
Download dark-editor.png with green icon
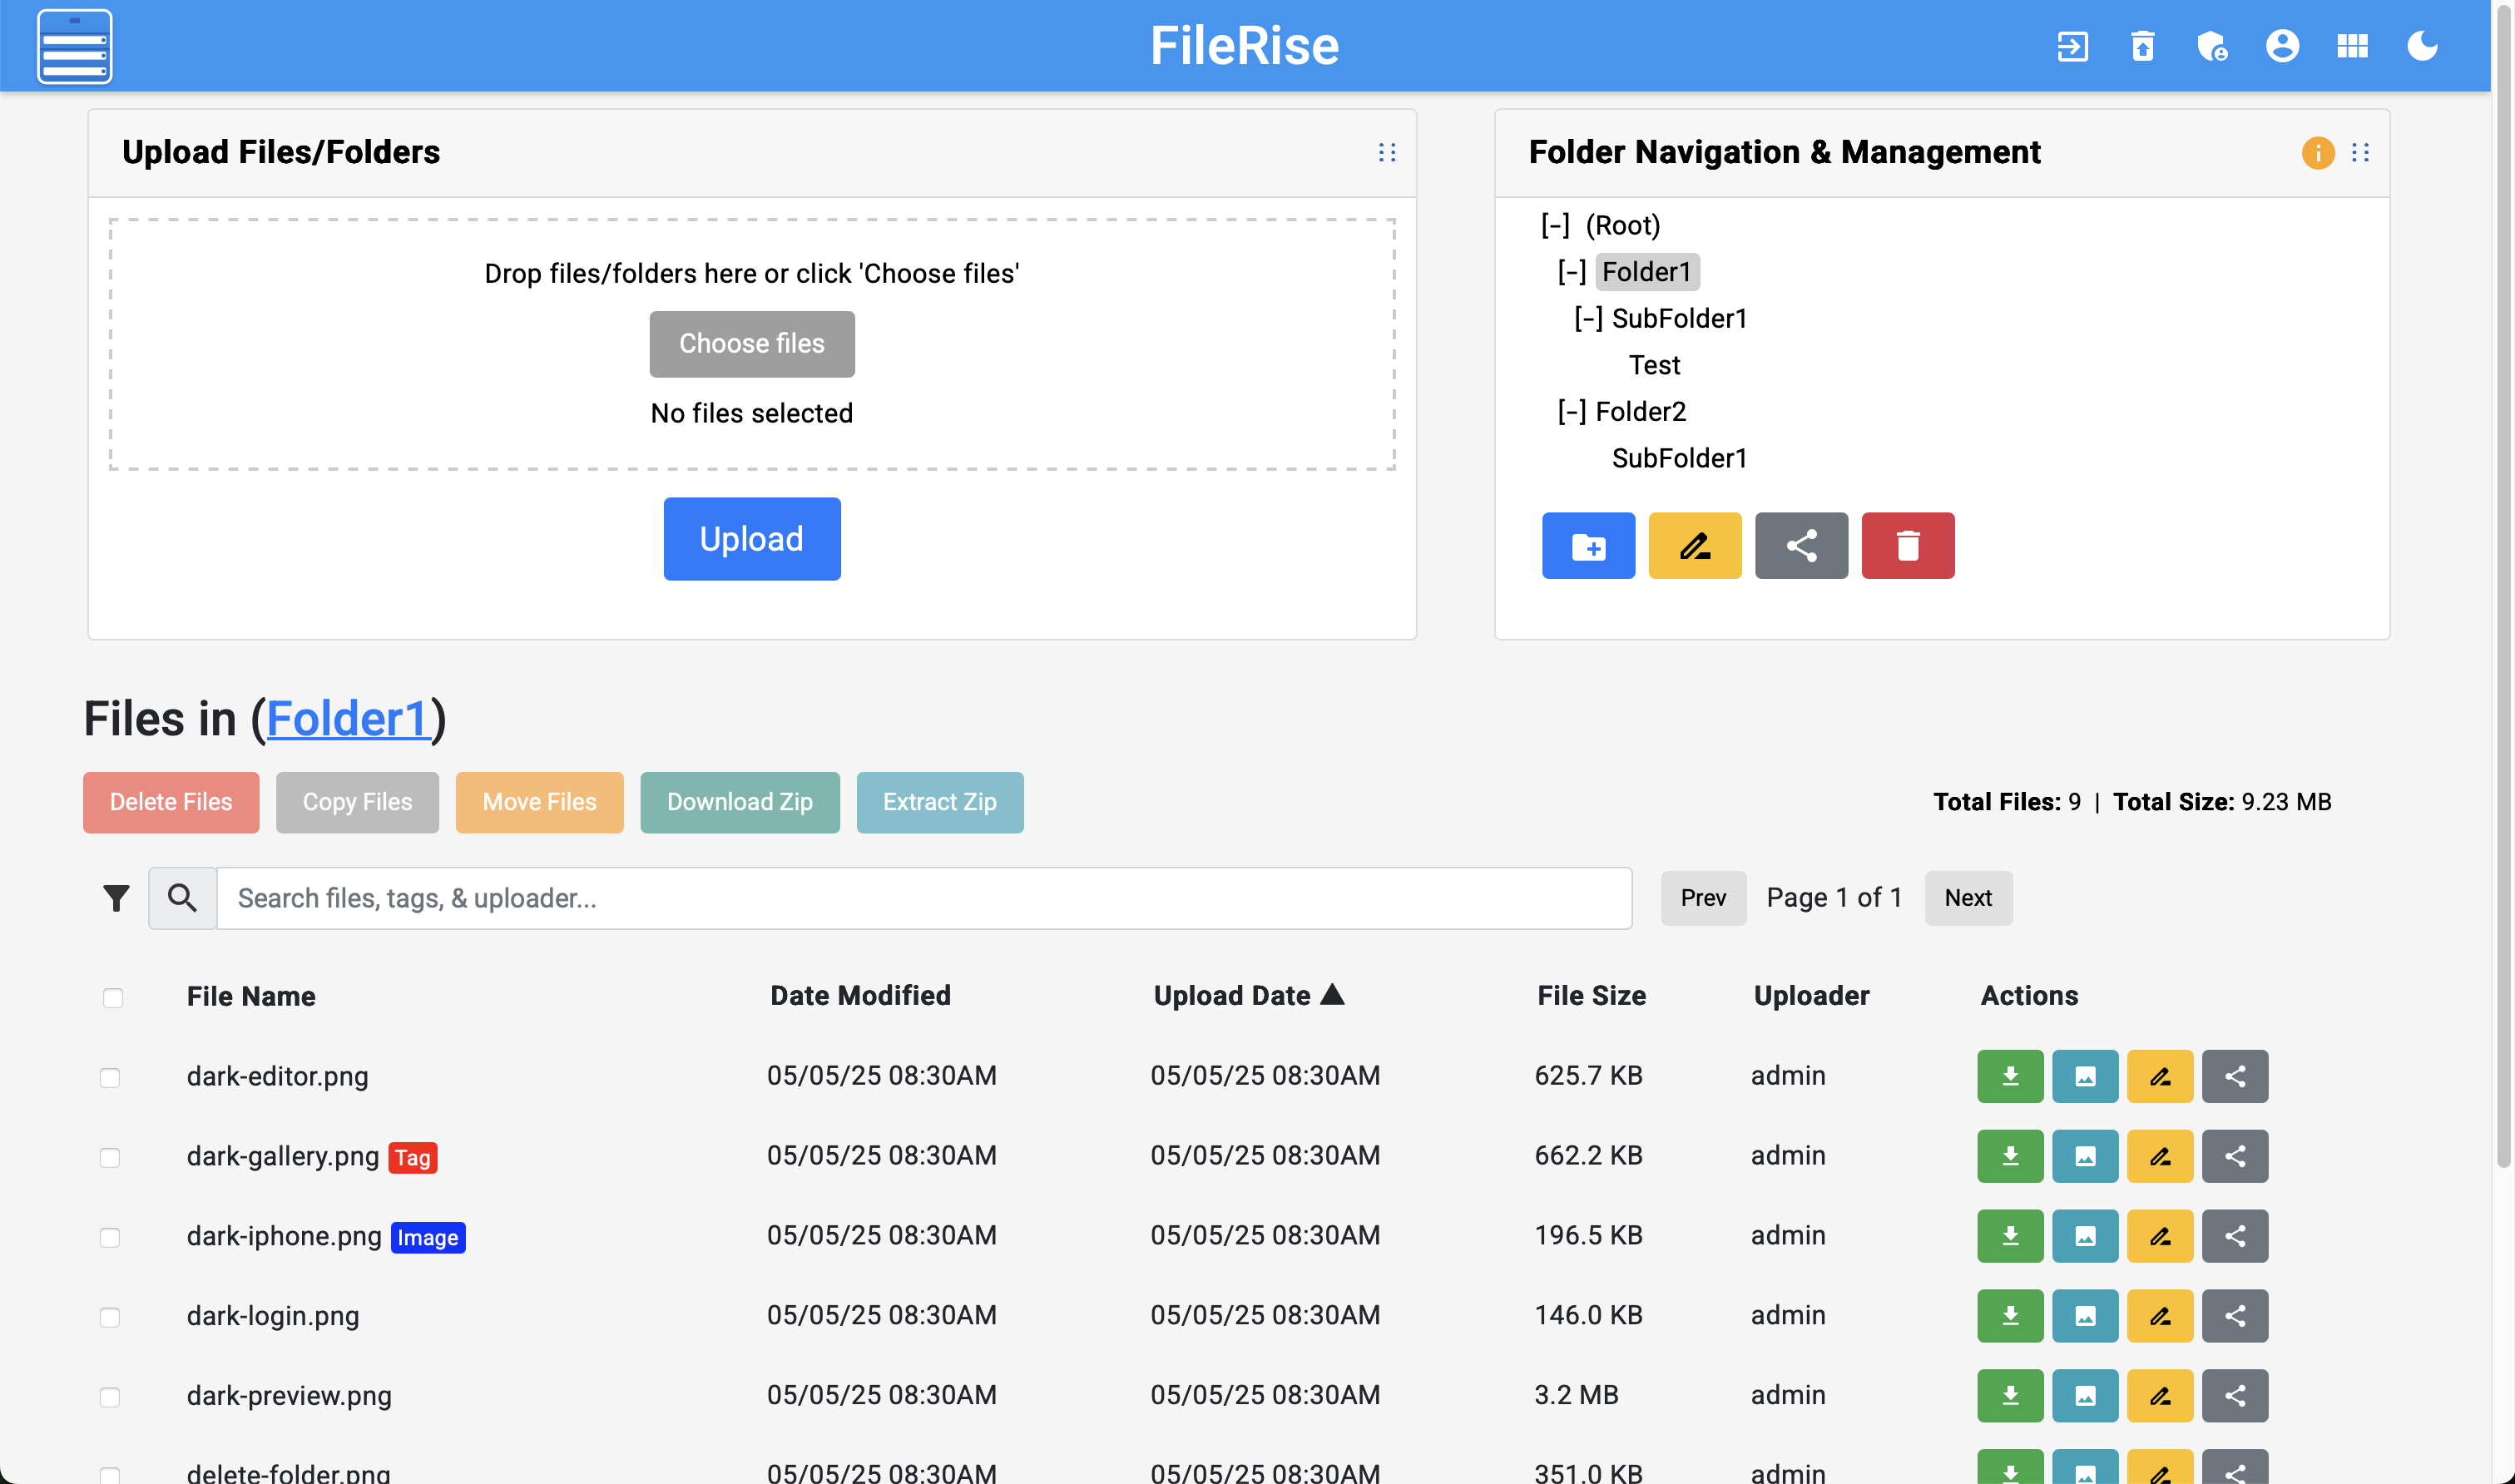click(2009, 1076)
